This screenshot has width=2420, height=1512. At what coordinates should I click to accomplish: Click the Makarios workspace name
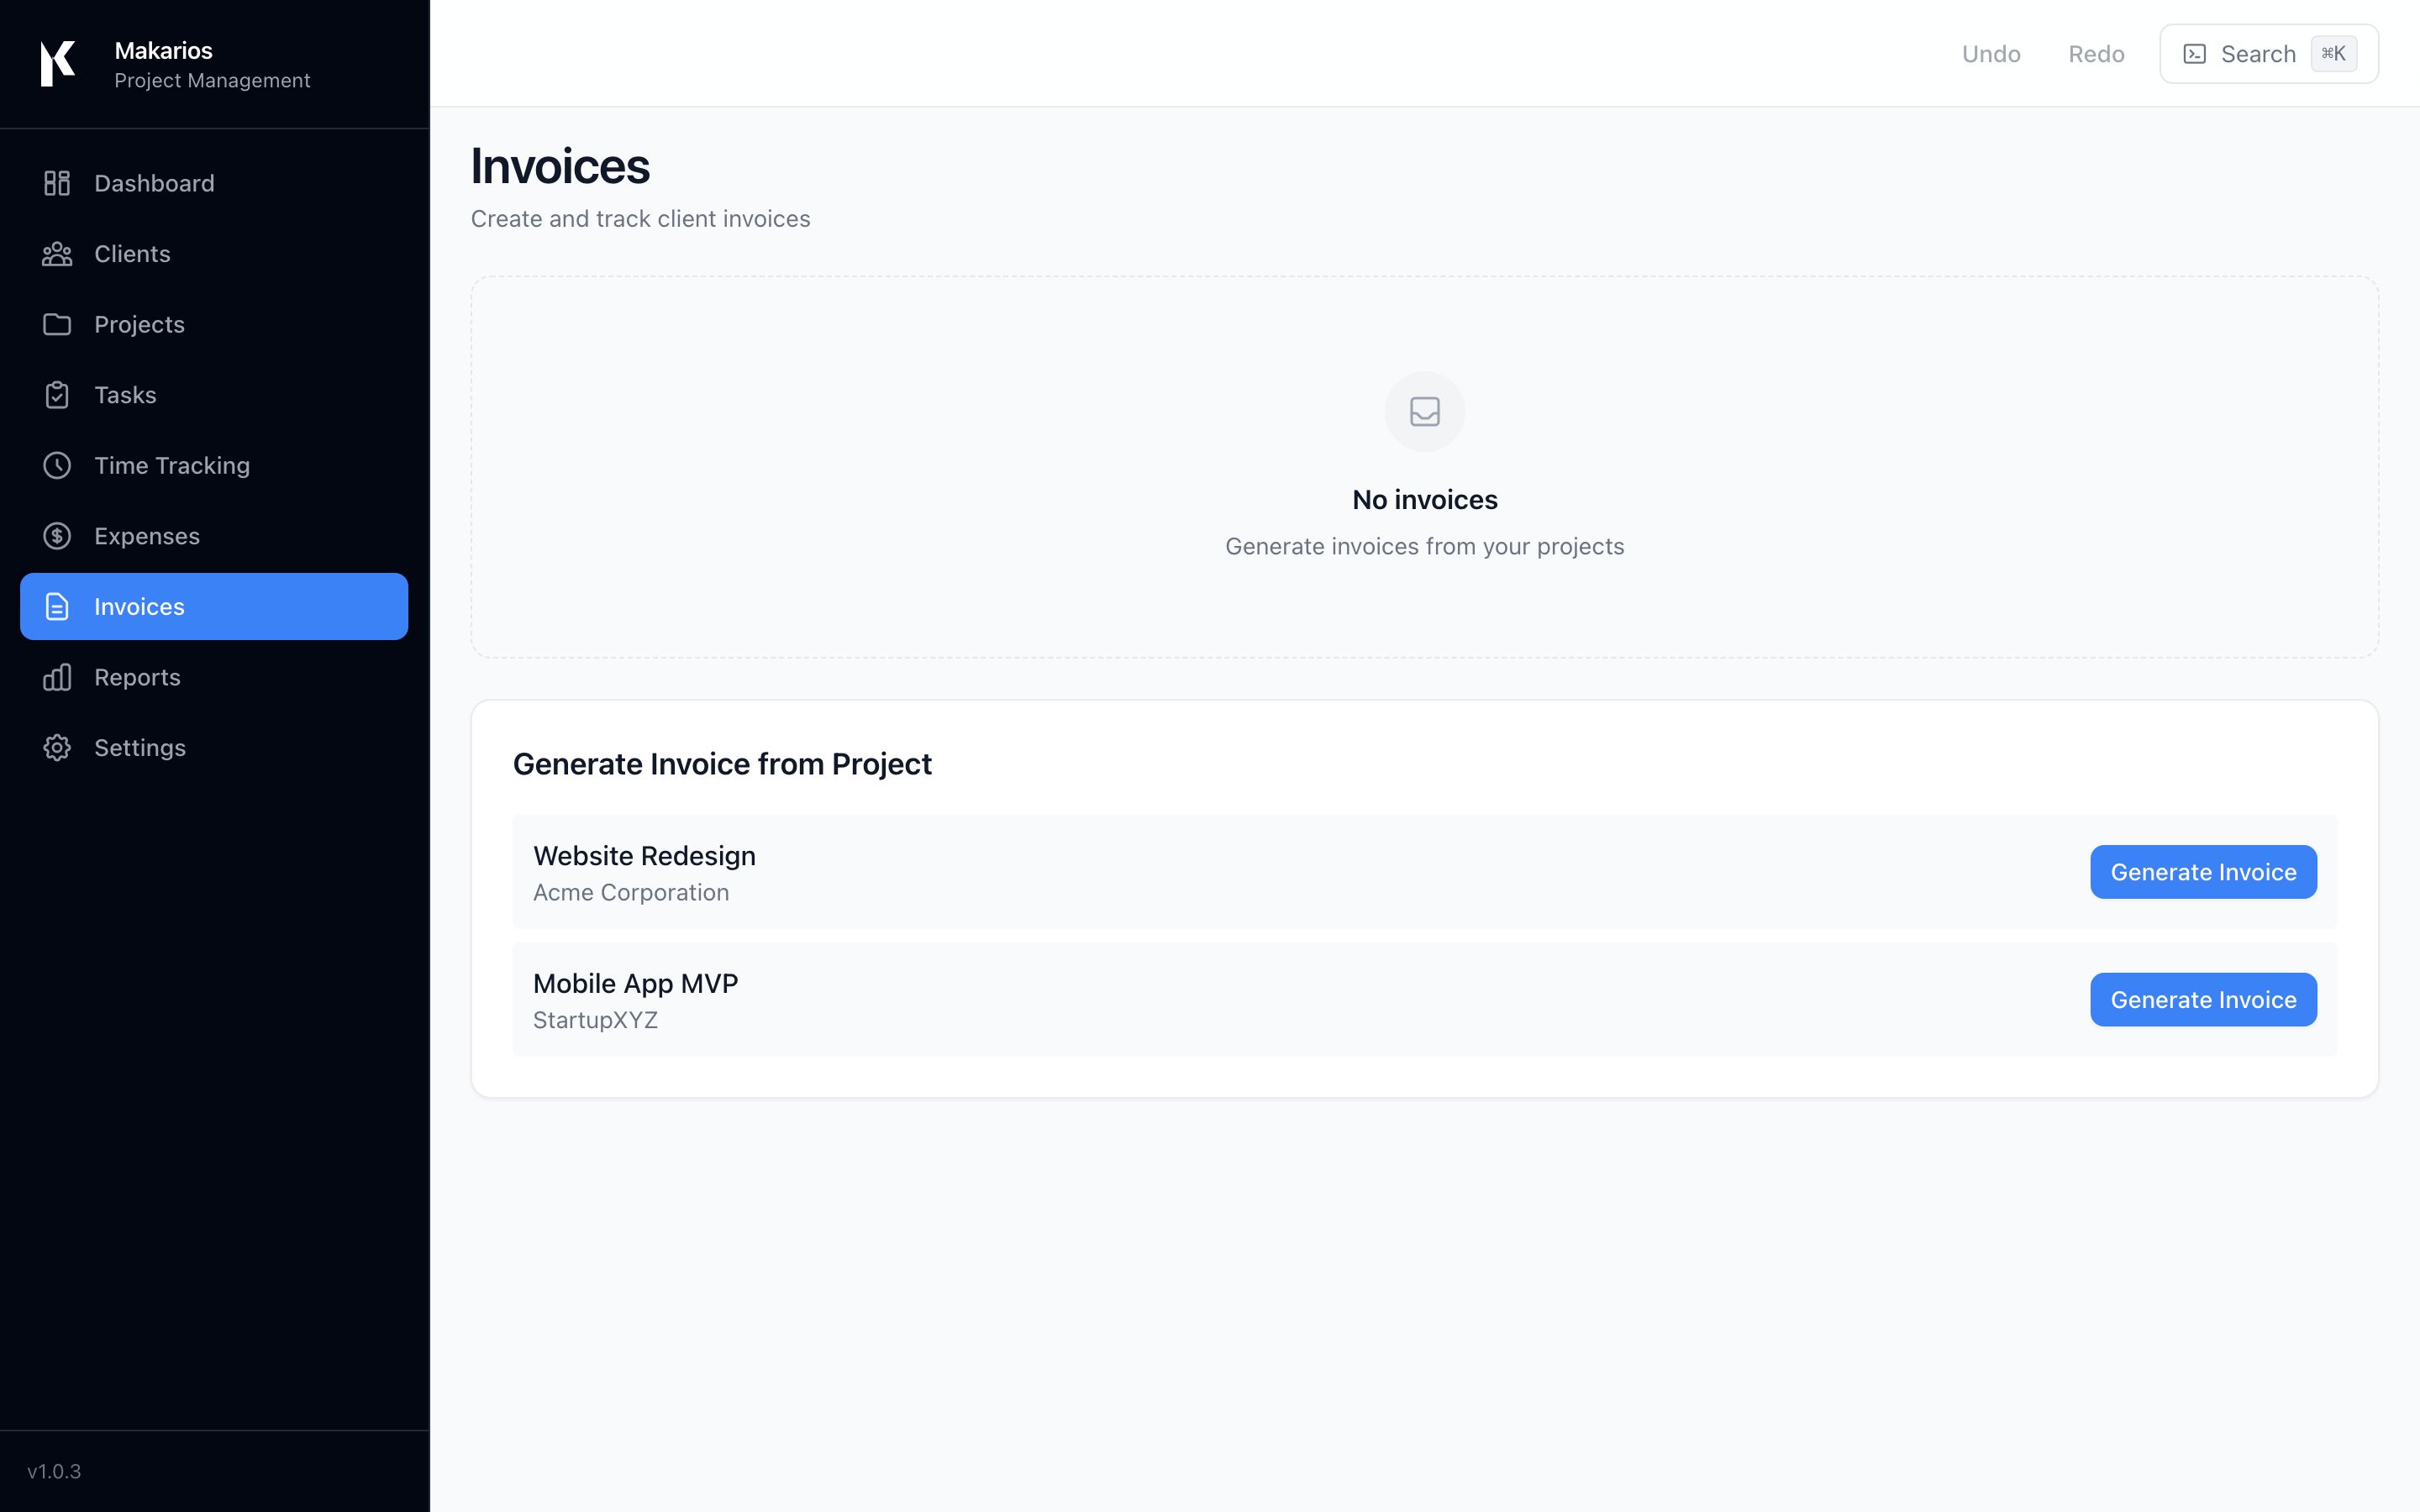pos(163,50)
